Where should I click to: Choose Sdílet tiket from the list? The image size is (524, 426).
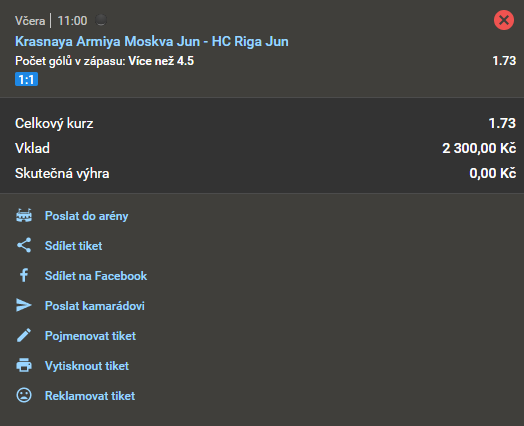74,246
